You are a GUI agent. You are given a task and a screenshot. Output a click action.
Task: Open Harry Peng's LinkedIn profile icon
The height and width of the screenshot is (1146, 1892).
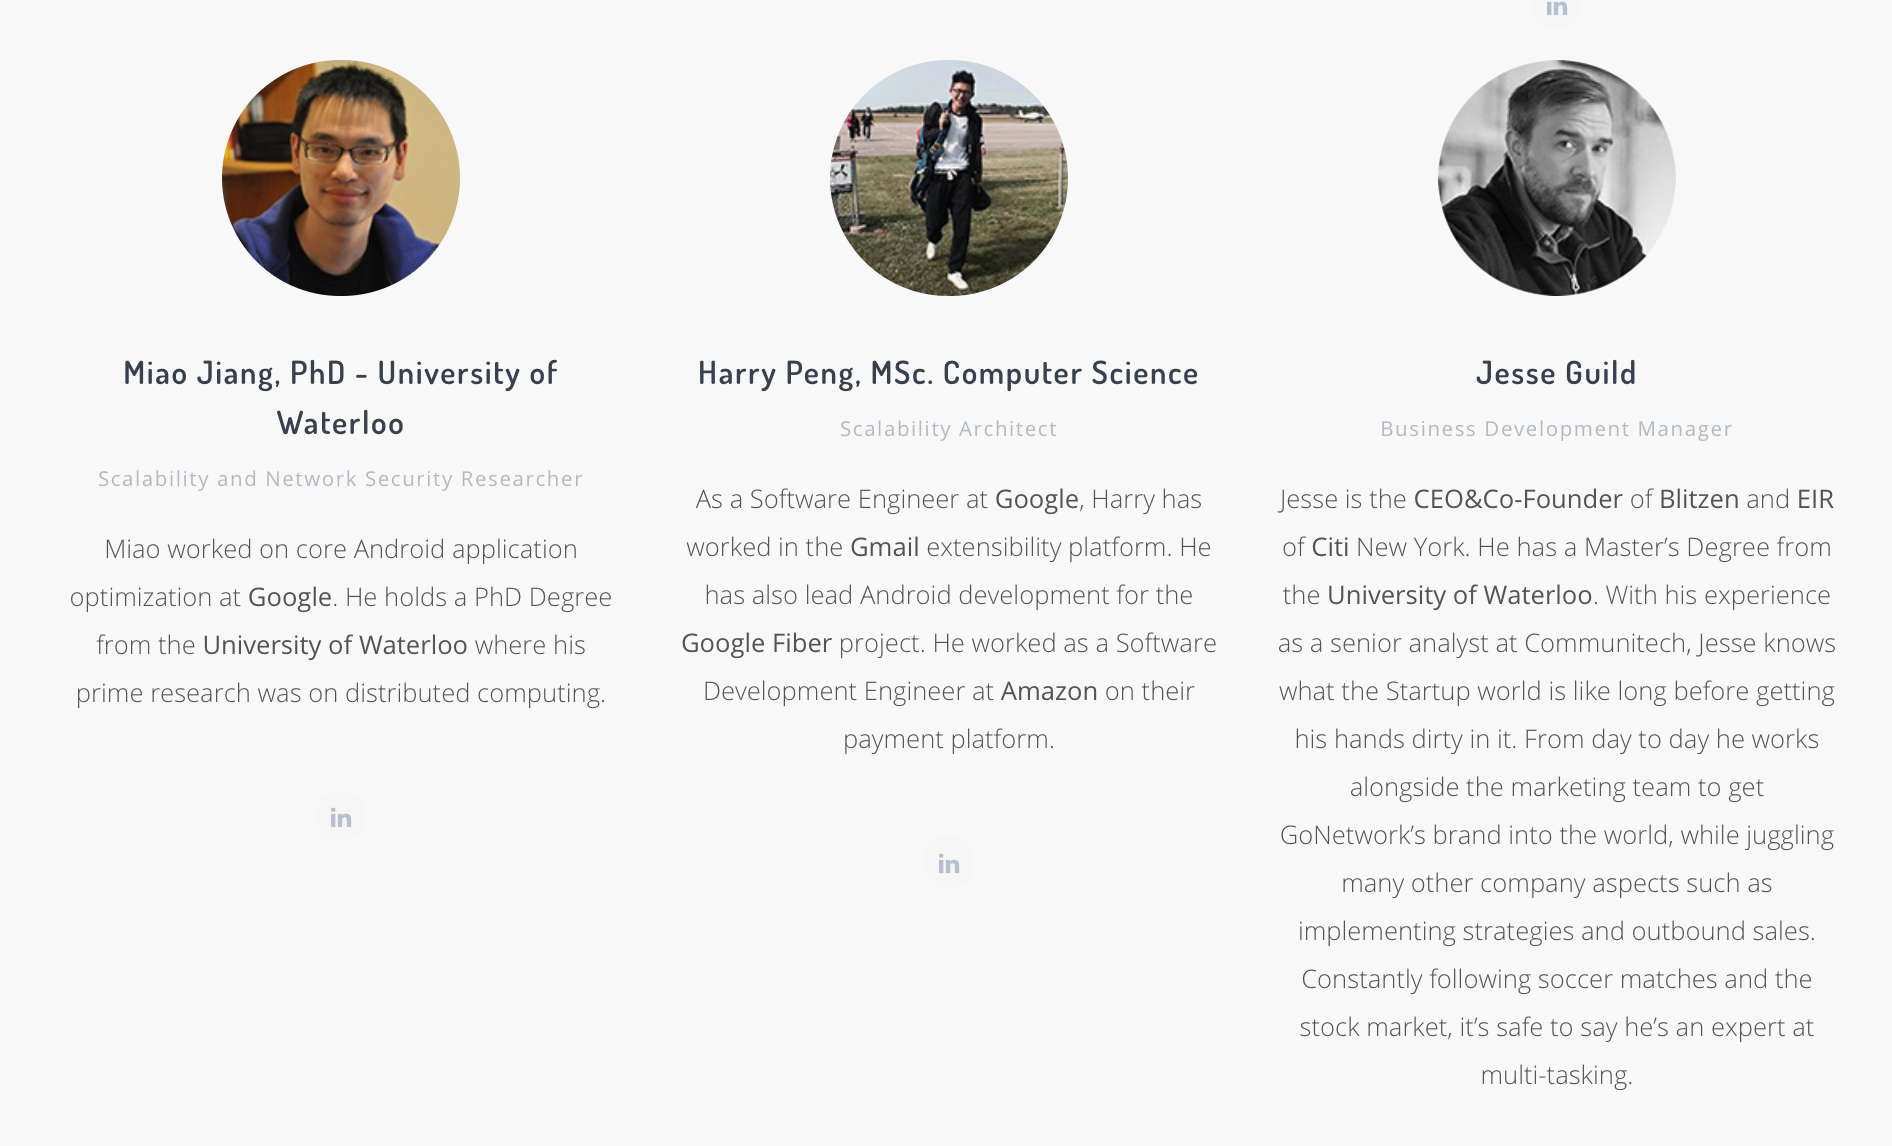[948, 863]
